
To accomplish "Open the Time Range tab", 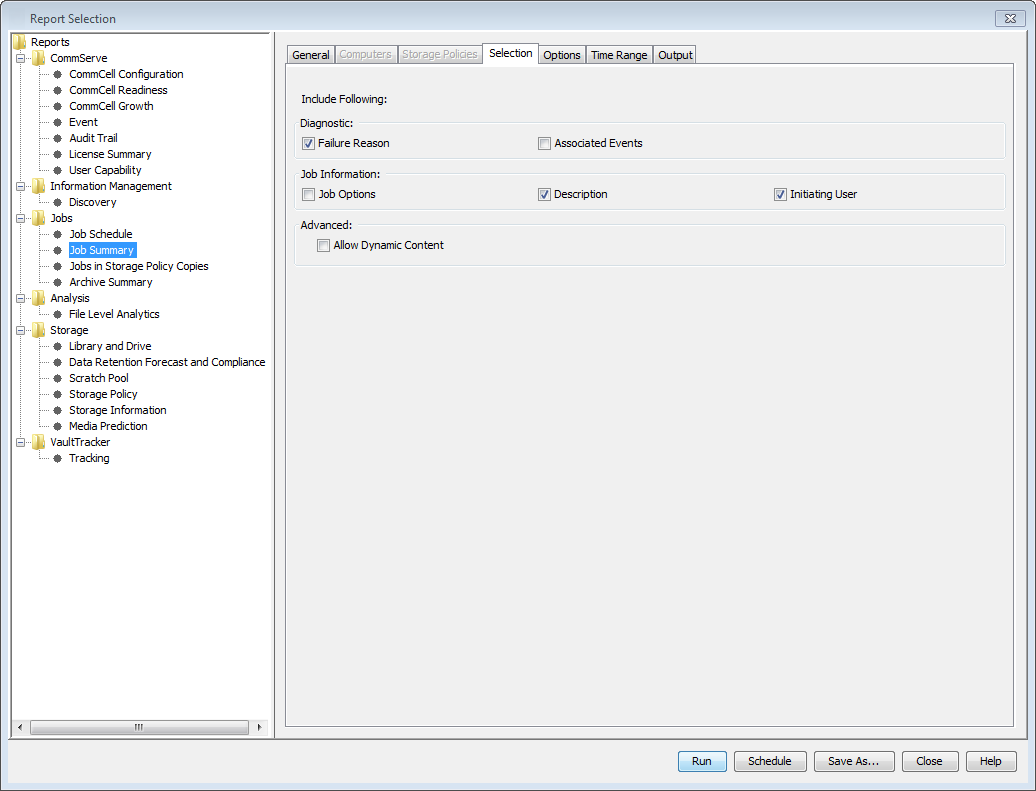I will click(619, 54).
